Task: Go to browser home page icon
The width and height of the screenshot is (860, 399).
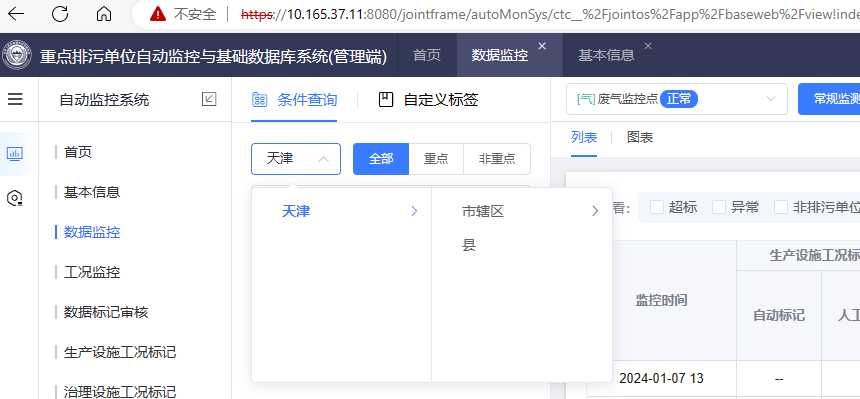Action: pyautogui.click(x=104, y=14)
